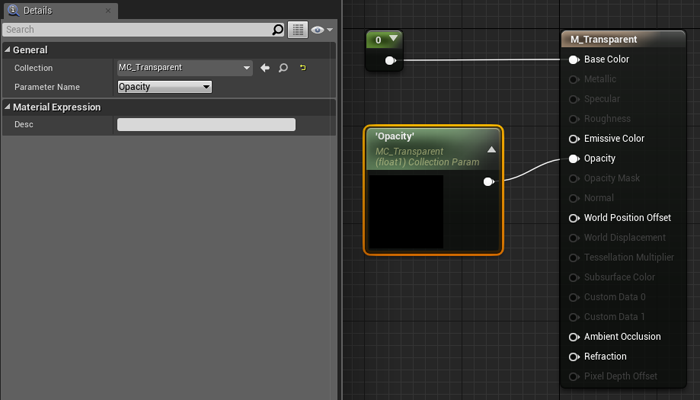Browse to MC_Transparent asset with magnifier icon
This screenshot has height=400, width=700.
click(x=283, y=68)
